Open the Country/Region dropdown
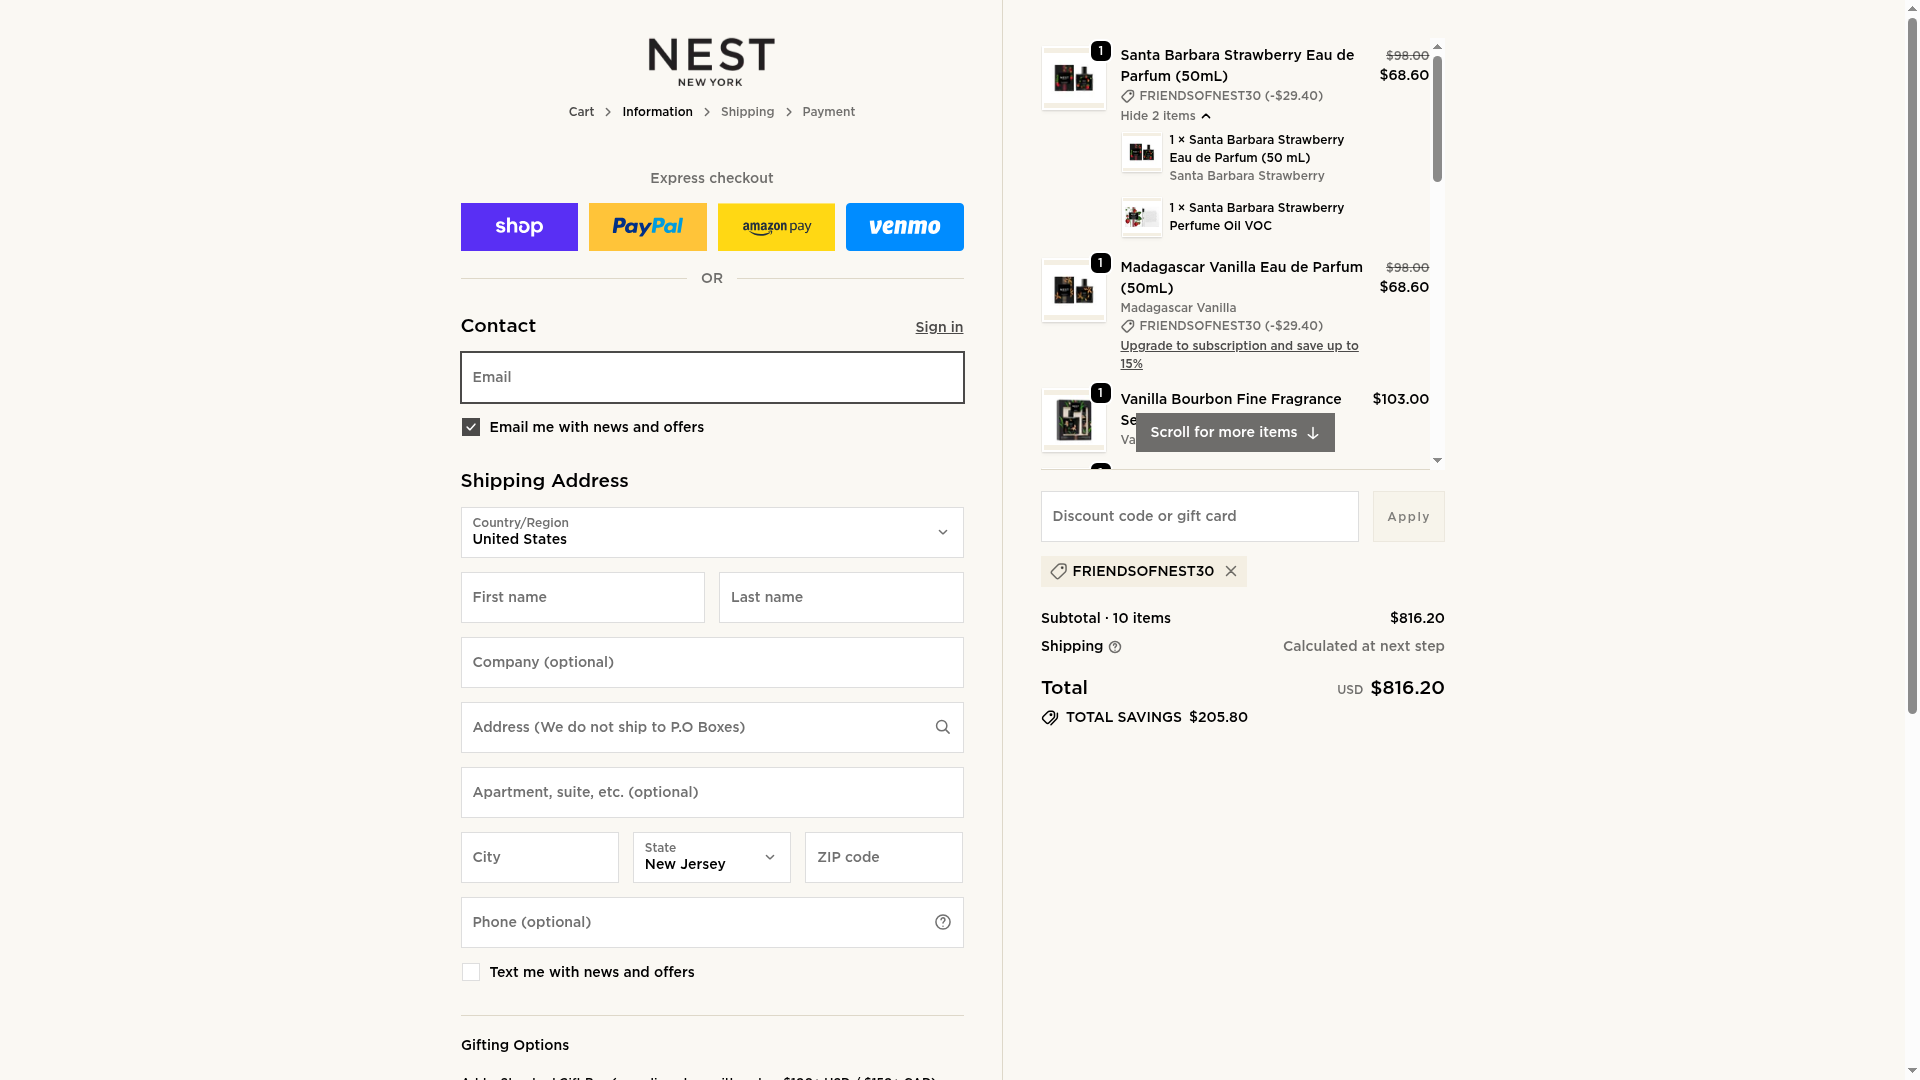Screen dimensions: 1920x1080 click(711, 532)
